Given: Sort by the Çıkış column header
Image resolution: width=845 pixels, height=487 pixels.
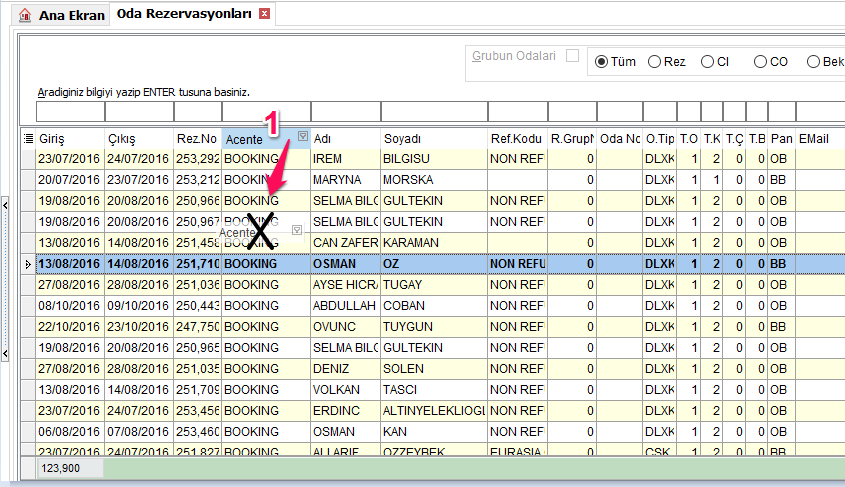Looking at the screenshot, I should (x=139, y=139).
